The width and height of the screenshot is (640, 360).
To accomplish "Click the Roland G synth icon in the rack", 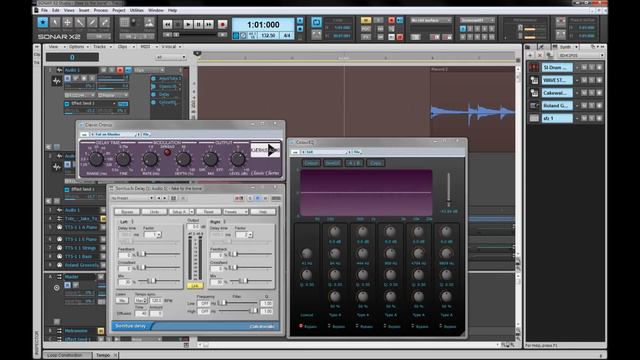I will pyautogui.click(x=534, y=105).
